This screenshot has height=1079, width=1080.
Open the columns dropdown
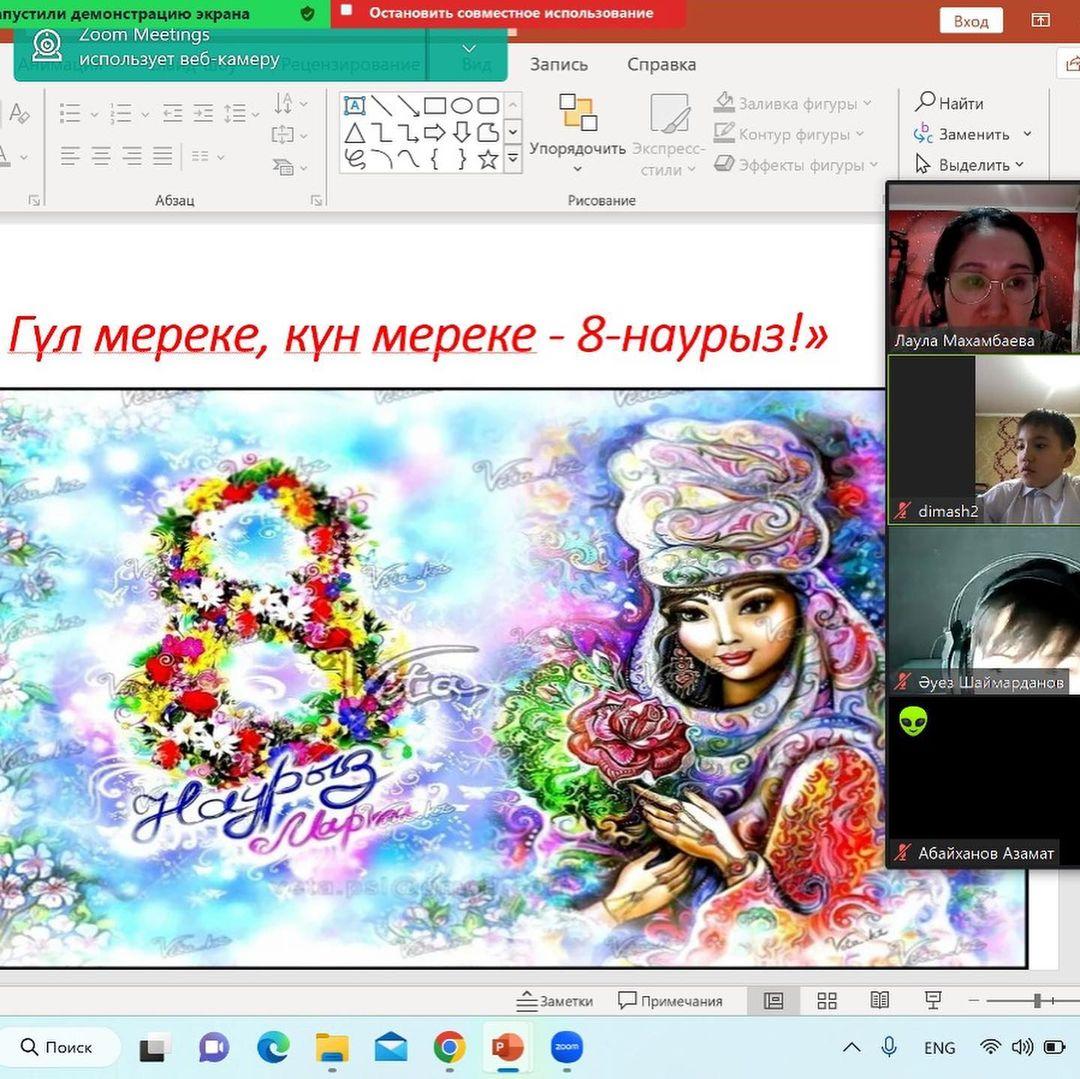coord(207,157)
